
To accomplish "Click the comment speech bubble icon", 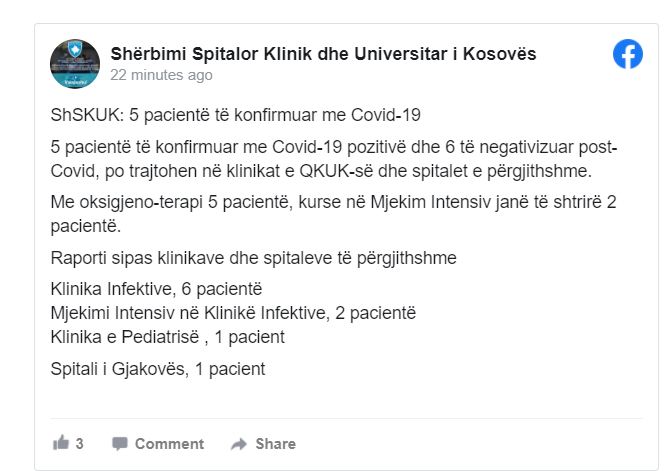I will [x=120, y=444].
